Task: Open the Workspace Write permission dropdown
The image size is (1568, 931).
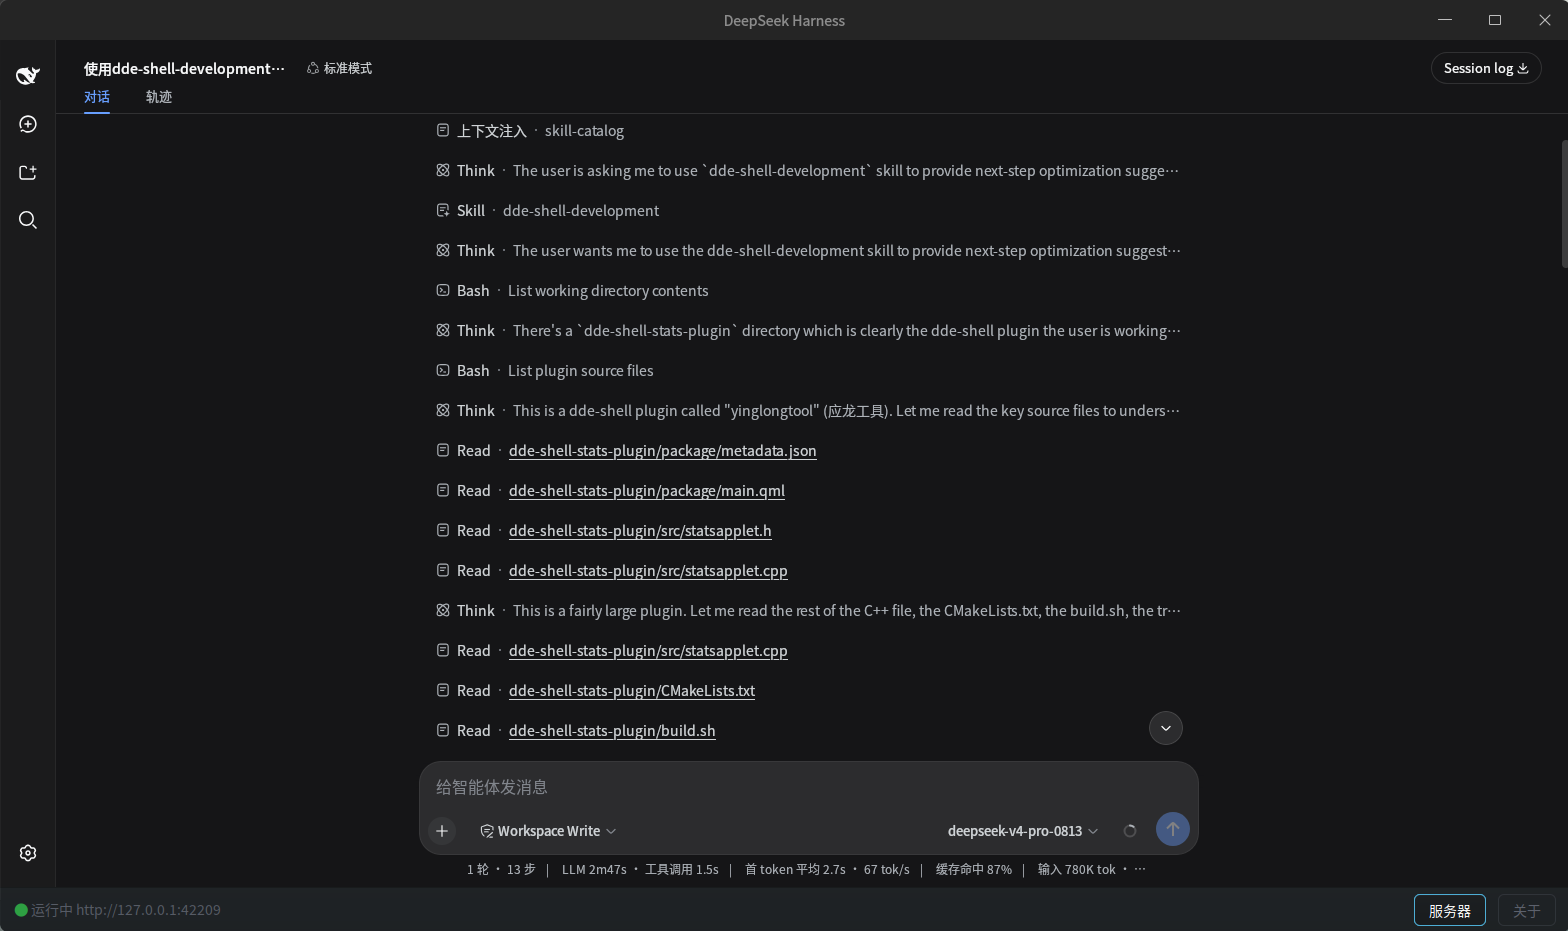Action: coord(548,831)
